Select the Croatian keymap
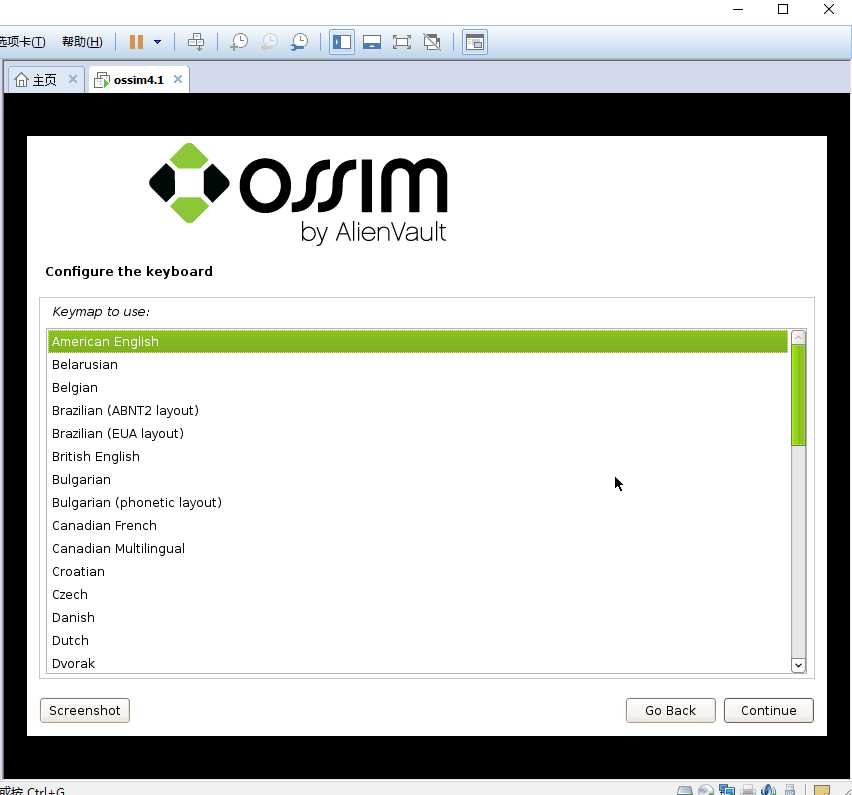The width and height of the screenshot is (852, 795). 417,572
